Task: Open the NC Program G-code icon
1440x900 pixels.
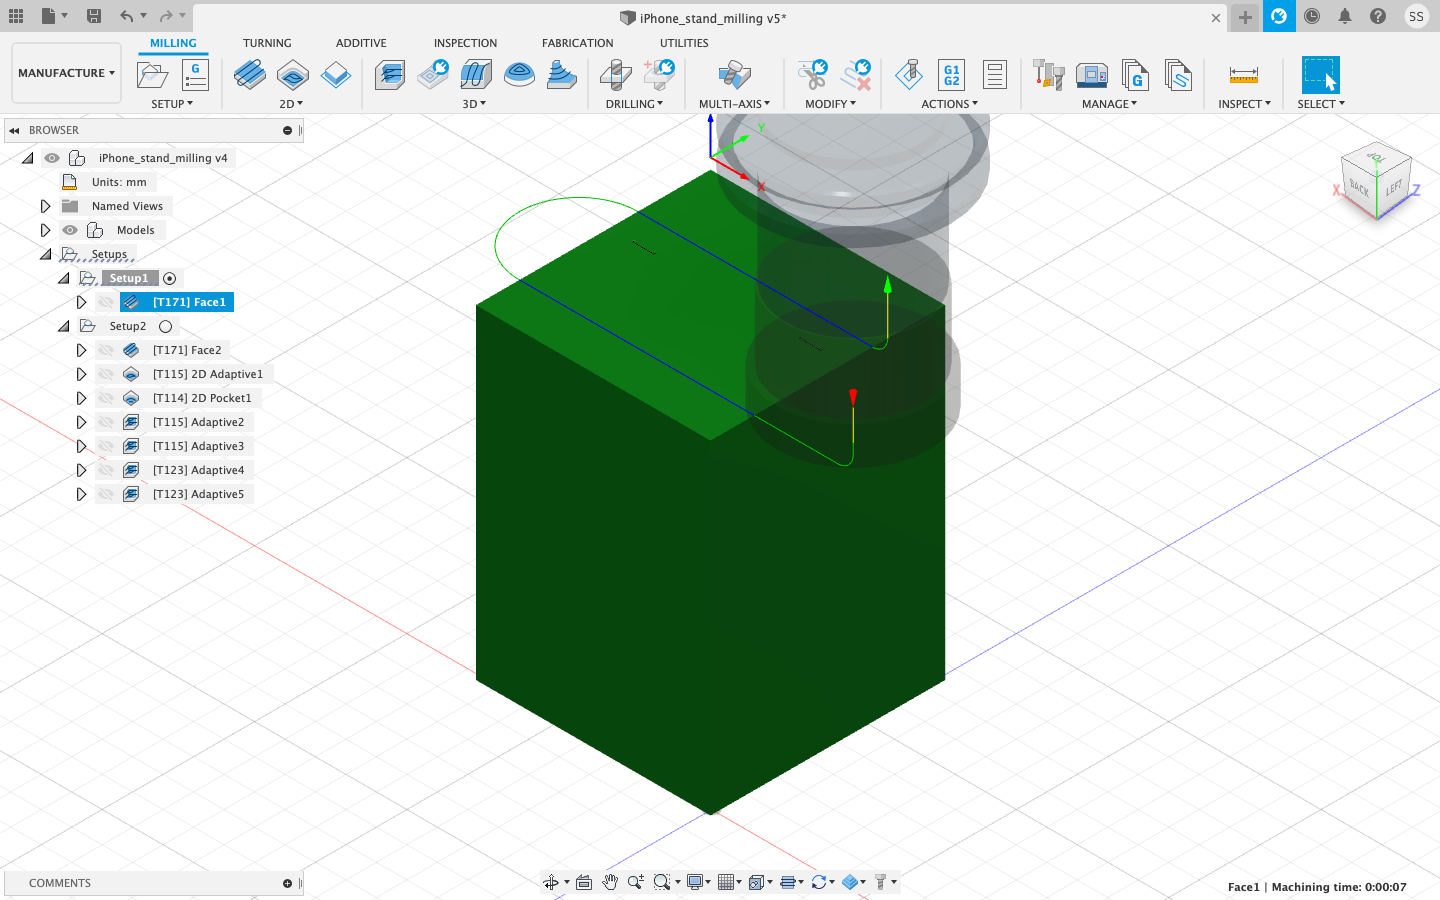Action: (x=195, y=75)
